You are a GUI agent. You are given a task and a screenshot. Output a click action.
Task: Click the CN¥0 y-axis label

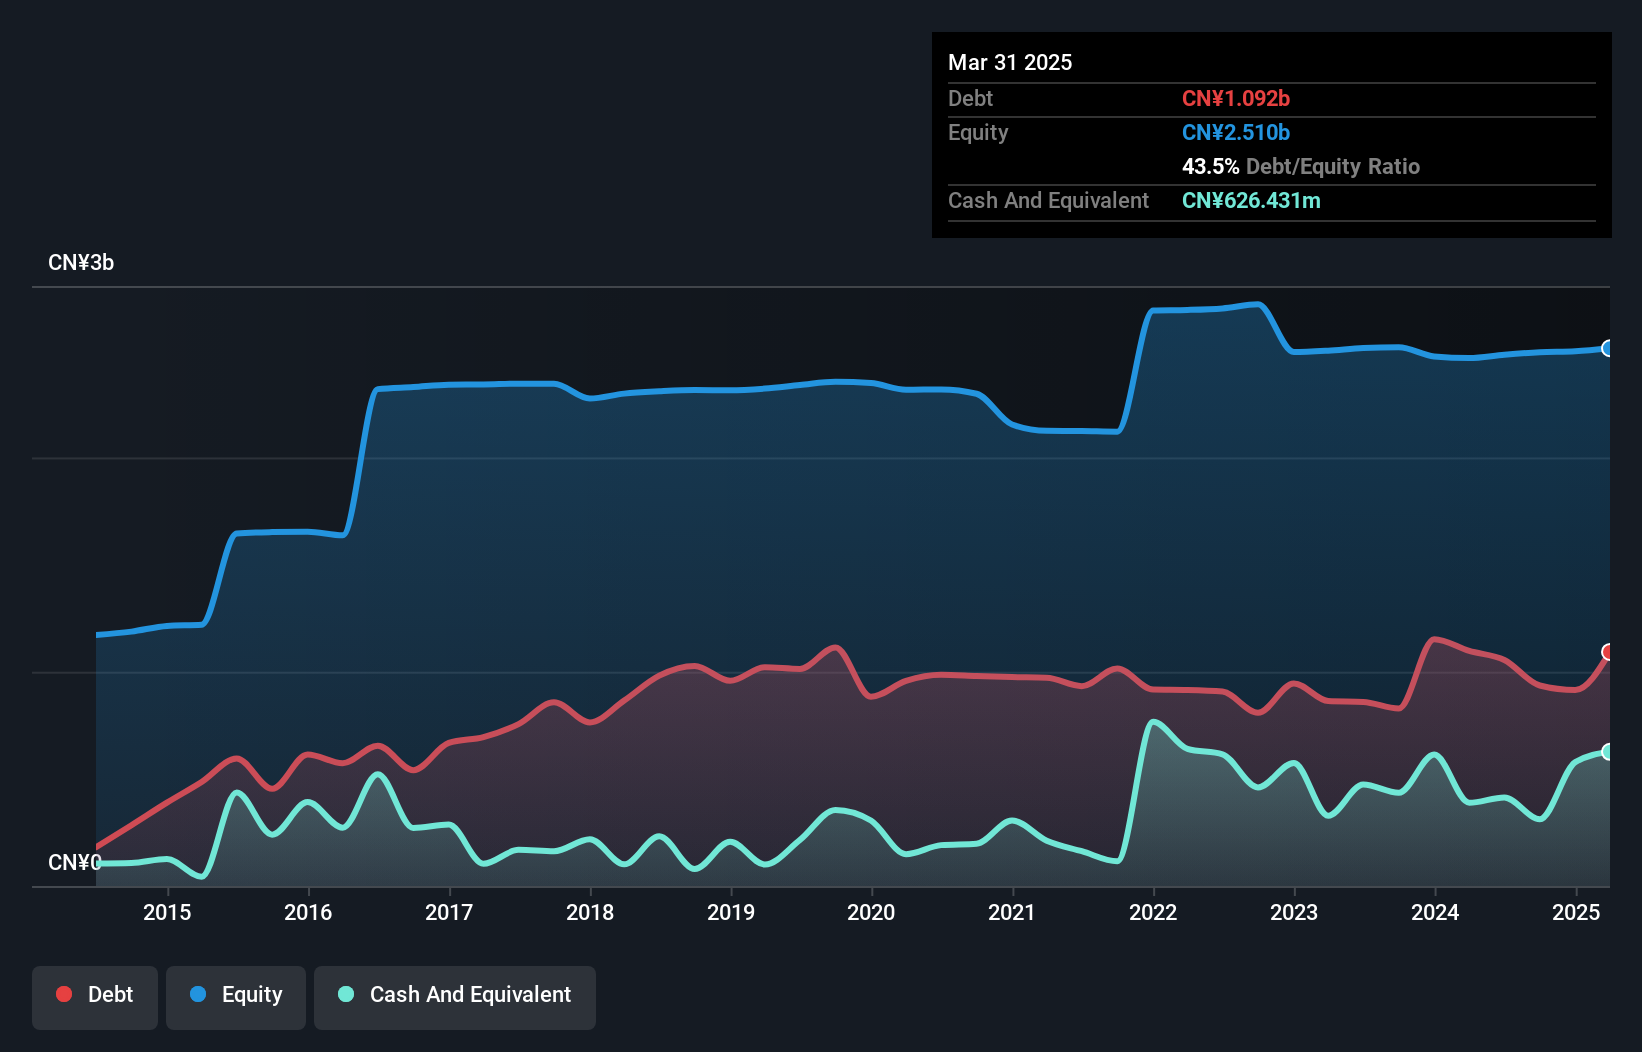75,863
